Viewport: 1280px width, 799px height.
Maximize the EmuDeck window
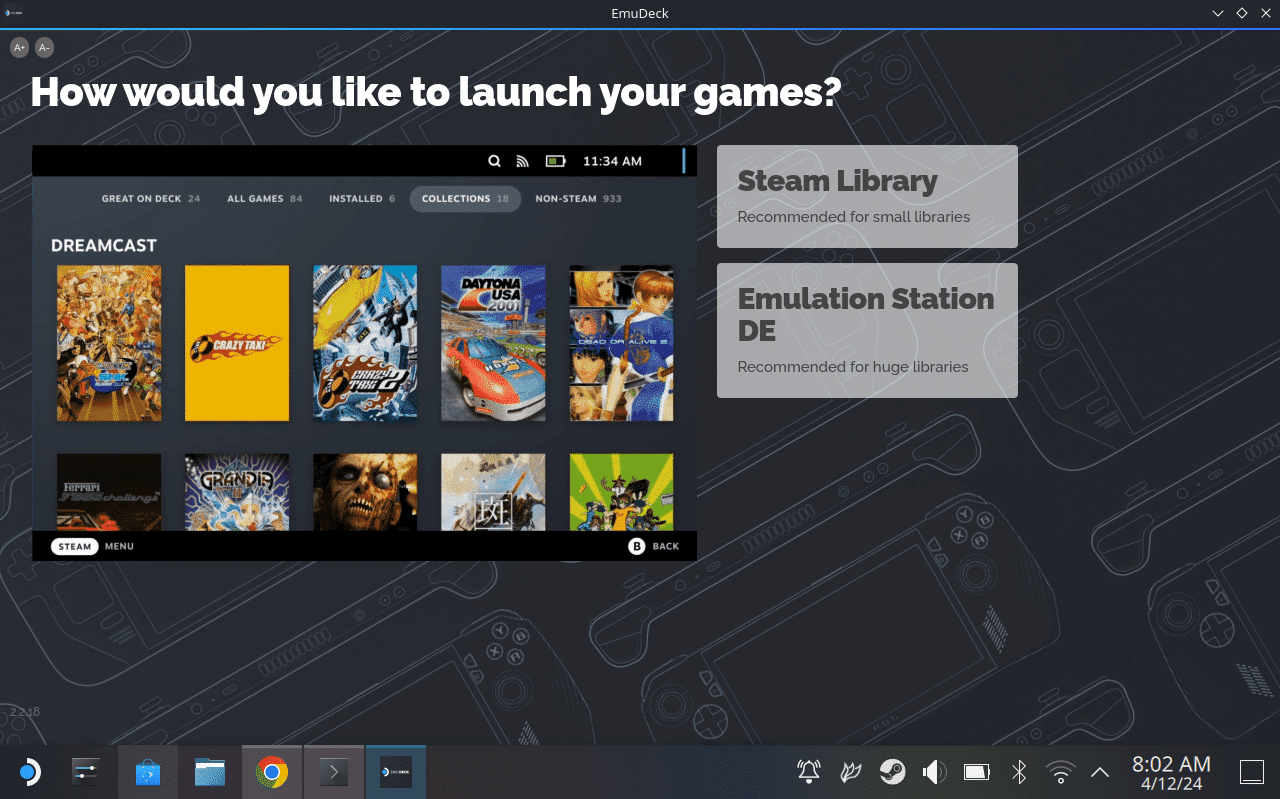tap(1242, 13)
